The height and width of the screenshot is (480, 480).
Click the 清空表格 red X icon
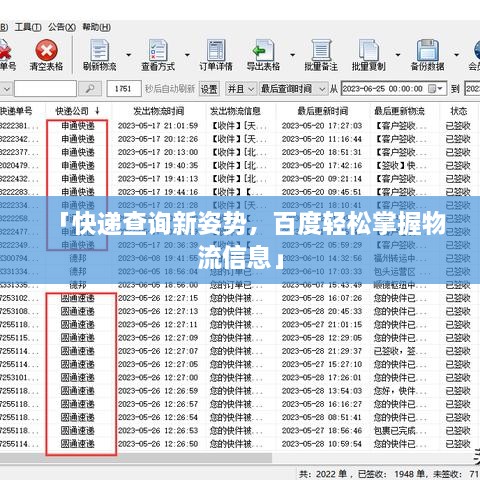pos(47,50)
